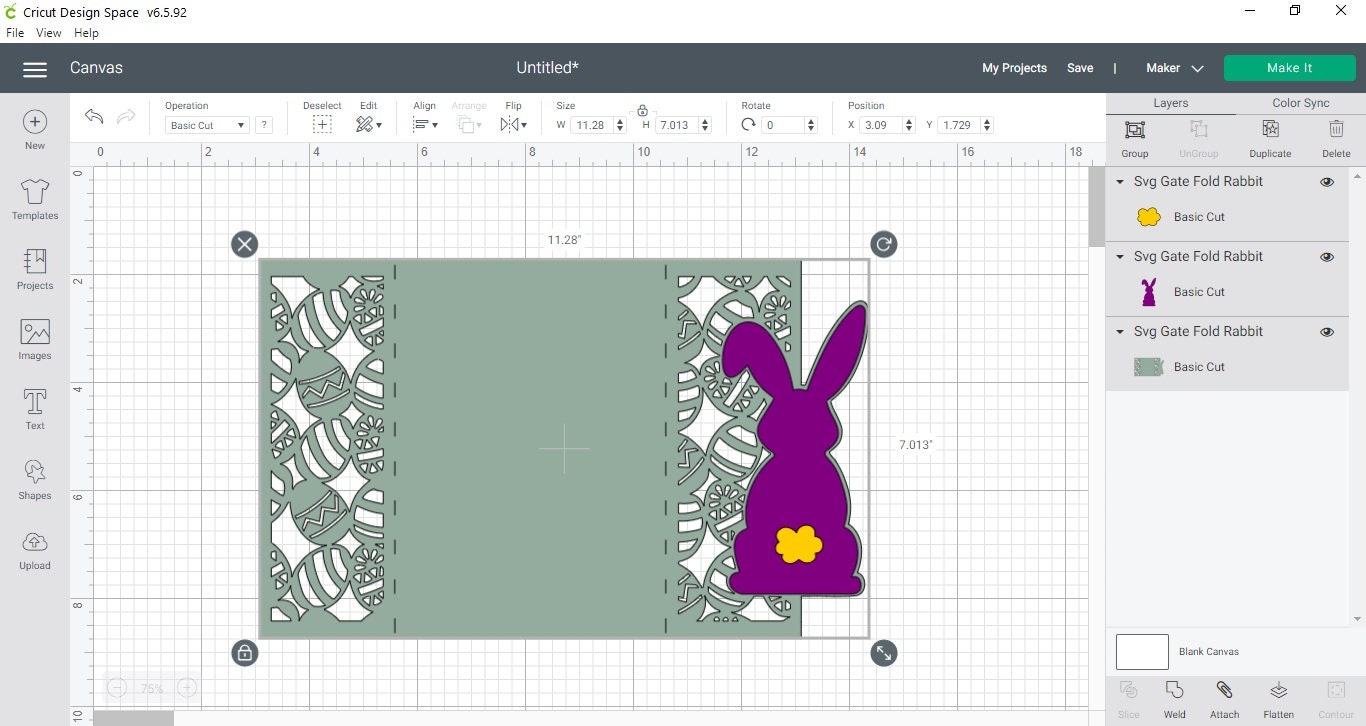Switch to the Color Sync tab
This screenshot has width=1366, height=726.
coord(1301,103)
